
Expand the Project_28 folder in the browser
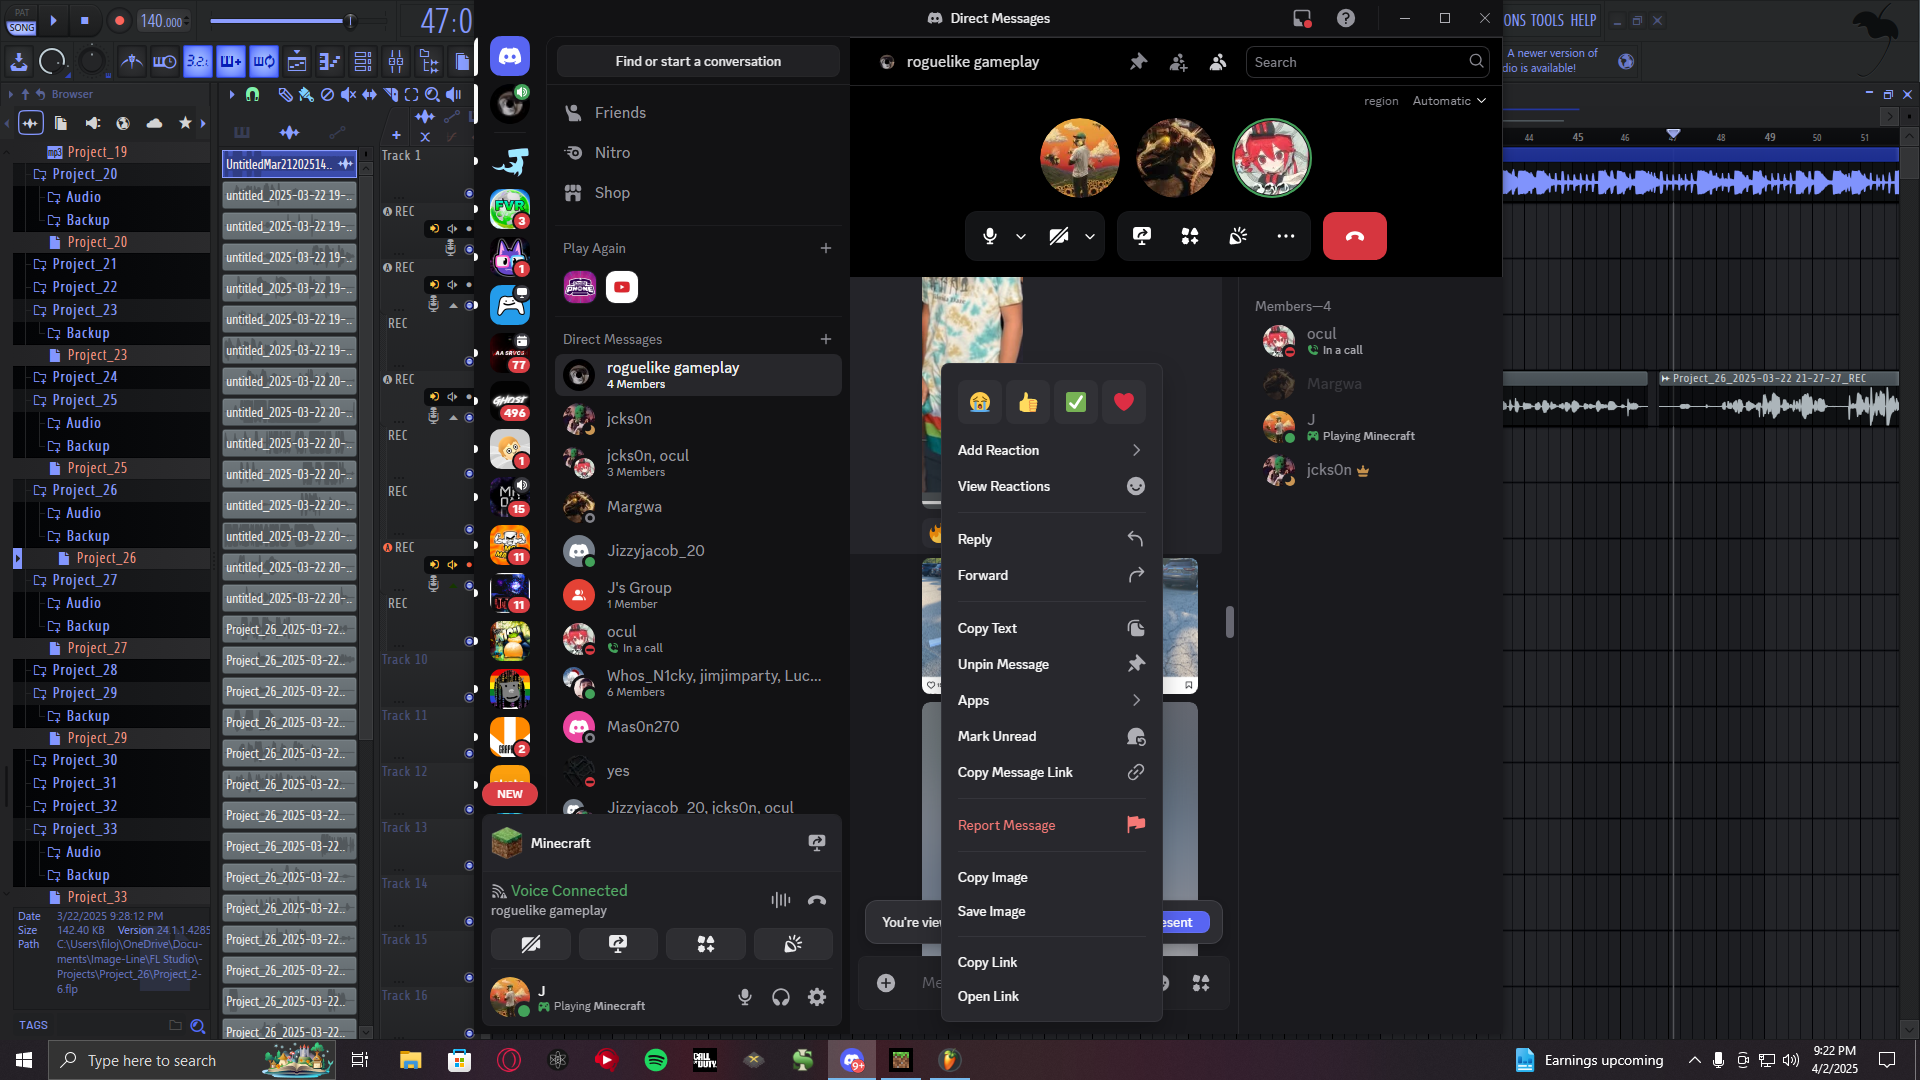pyautogui.click(x=84, y=670)
